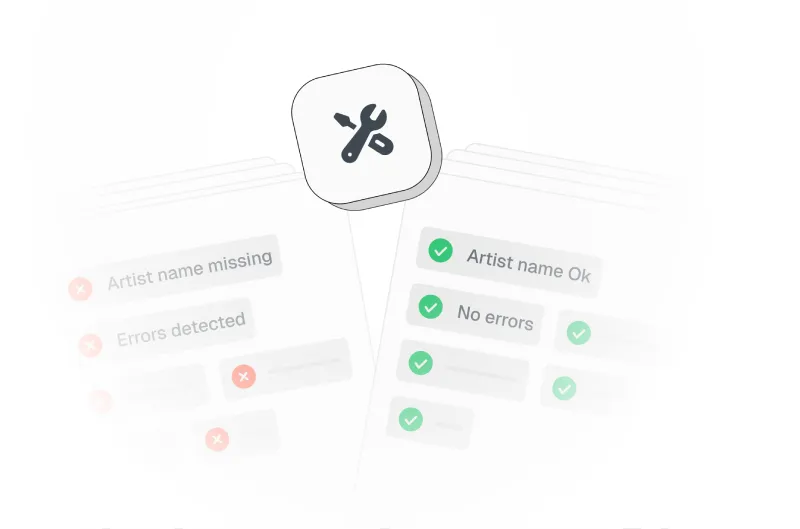
Task: Click the placeholder line beside the middle red X
Action: click(304, 365)
